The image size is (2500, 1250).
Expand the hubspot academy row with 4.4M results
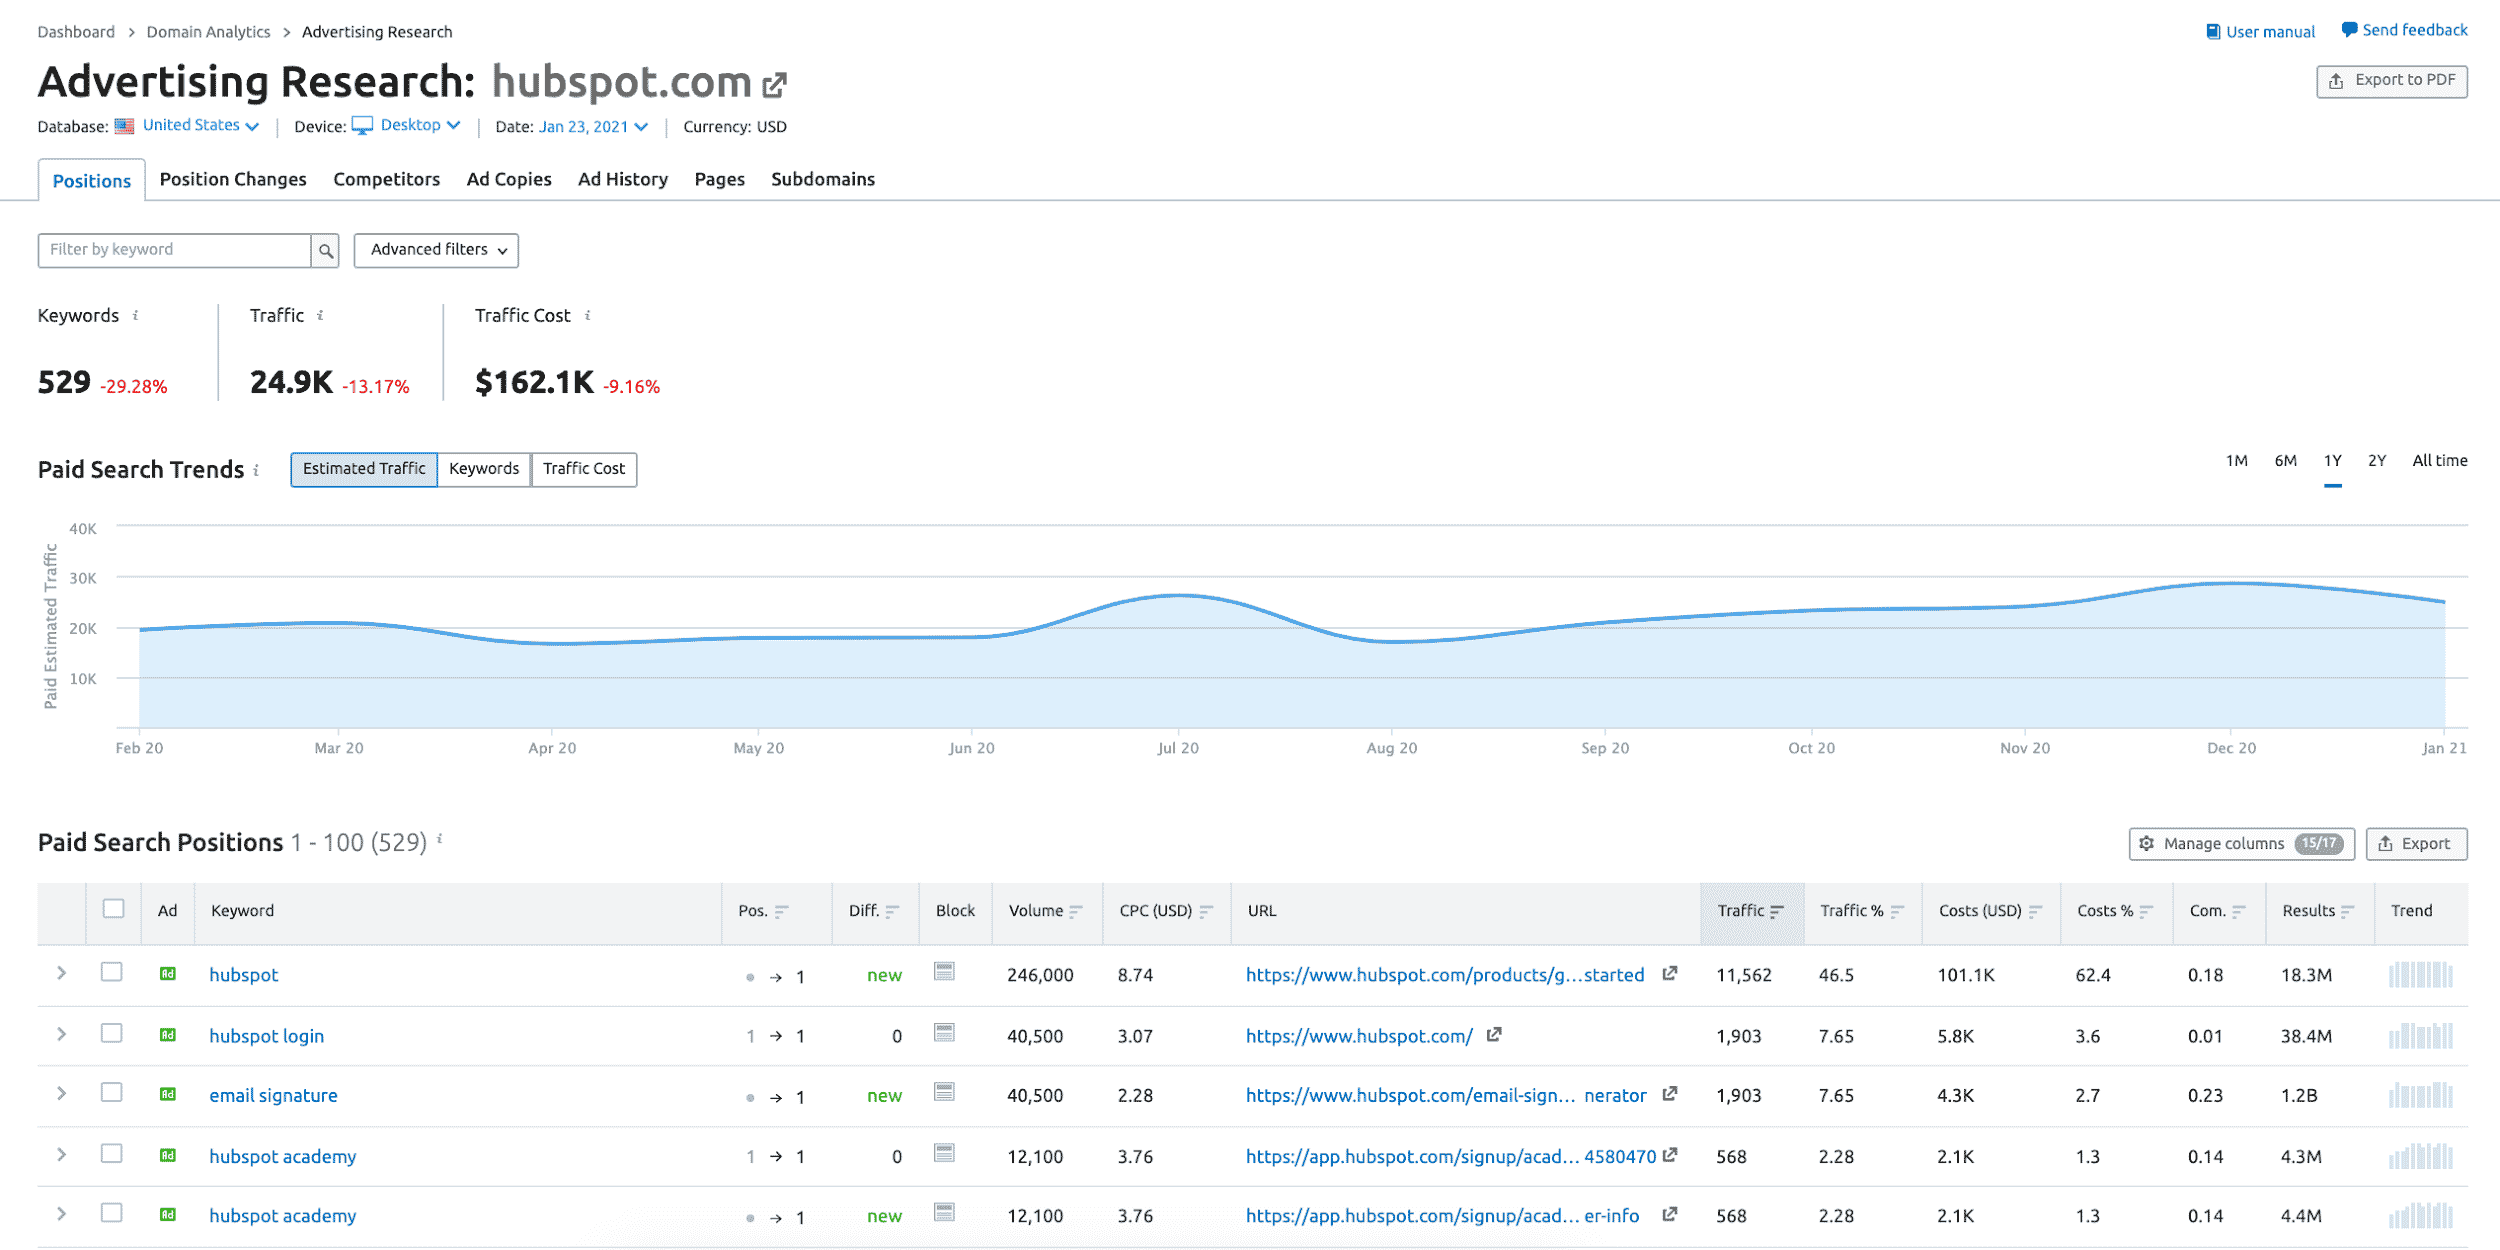point(61,1214)
